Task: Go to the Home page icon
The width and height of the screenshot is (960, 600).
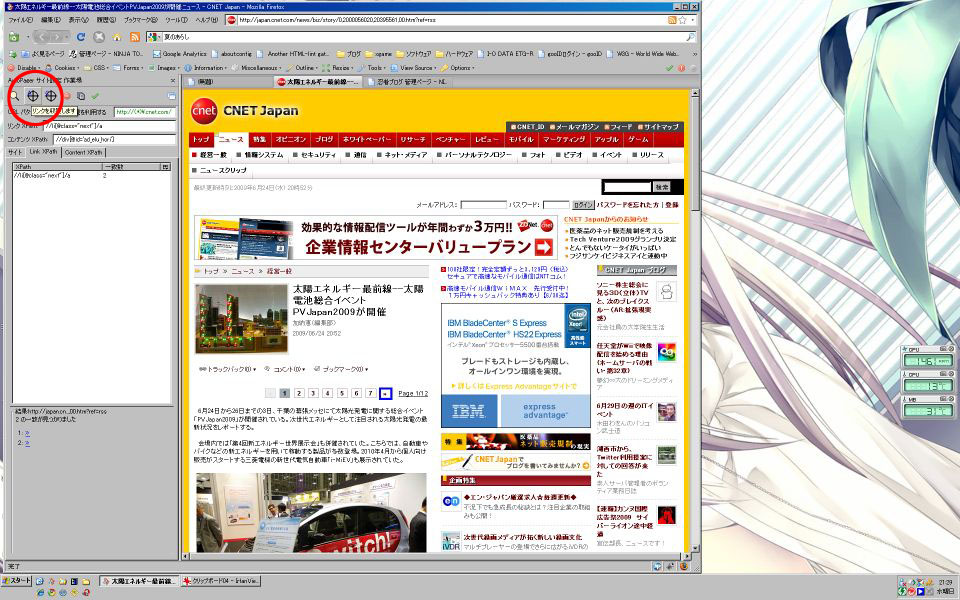Action: [x=117, y=37]
